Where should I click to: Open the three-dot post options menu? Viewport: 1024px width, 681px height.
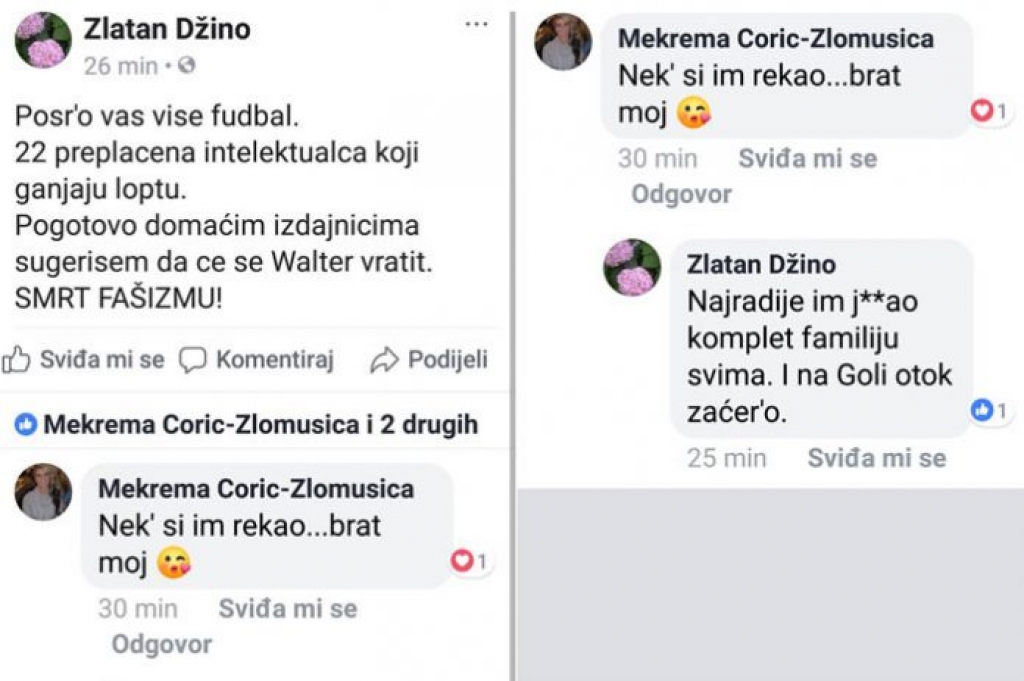click(x=476, y=25)
